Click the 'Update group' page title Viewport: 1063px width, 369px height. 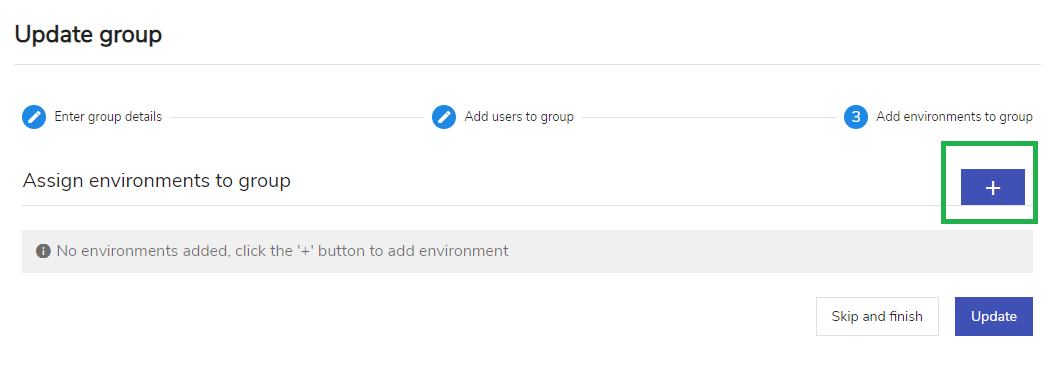88,34
